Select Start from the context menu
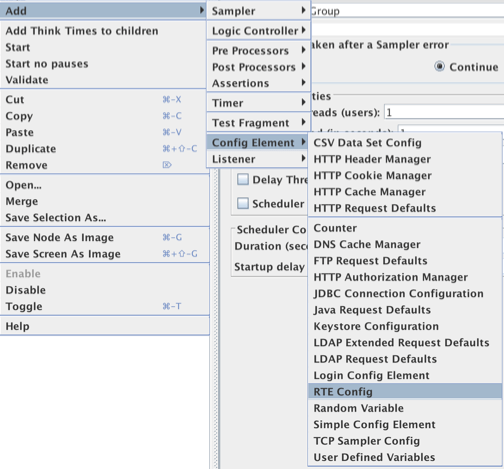Image resolution: width=504 pixels, height=469 pixels. [x=103, y=47]
